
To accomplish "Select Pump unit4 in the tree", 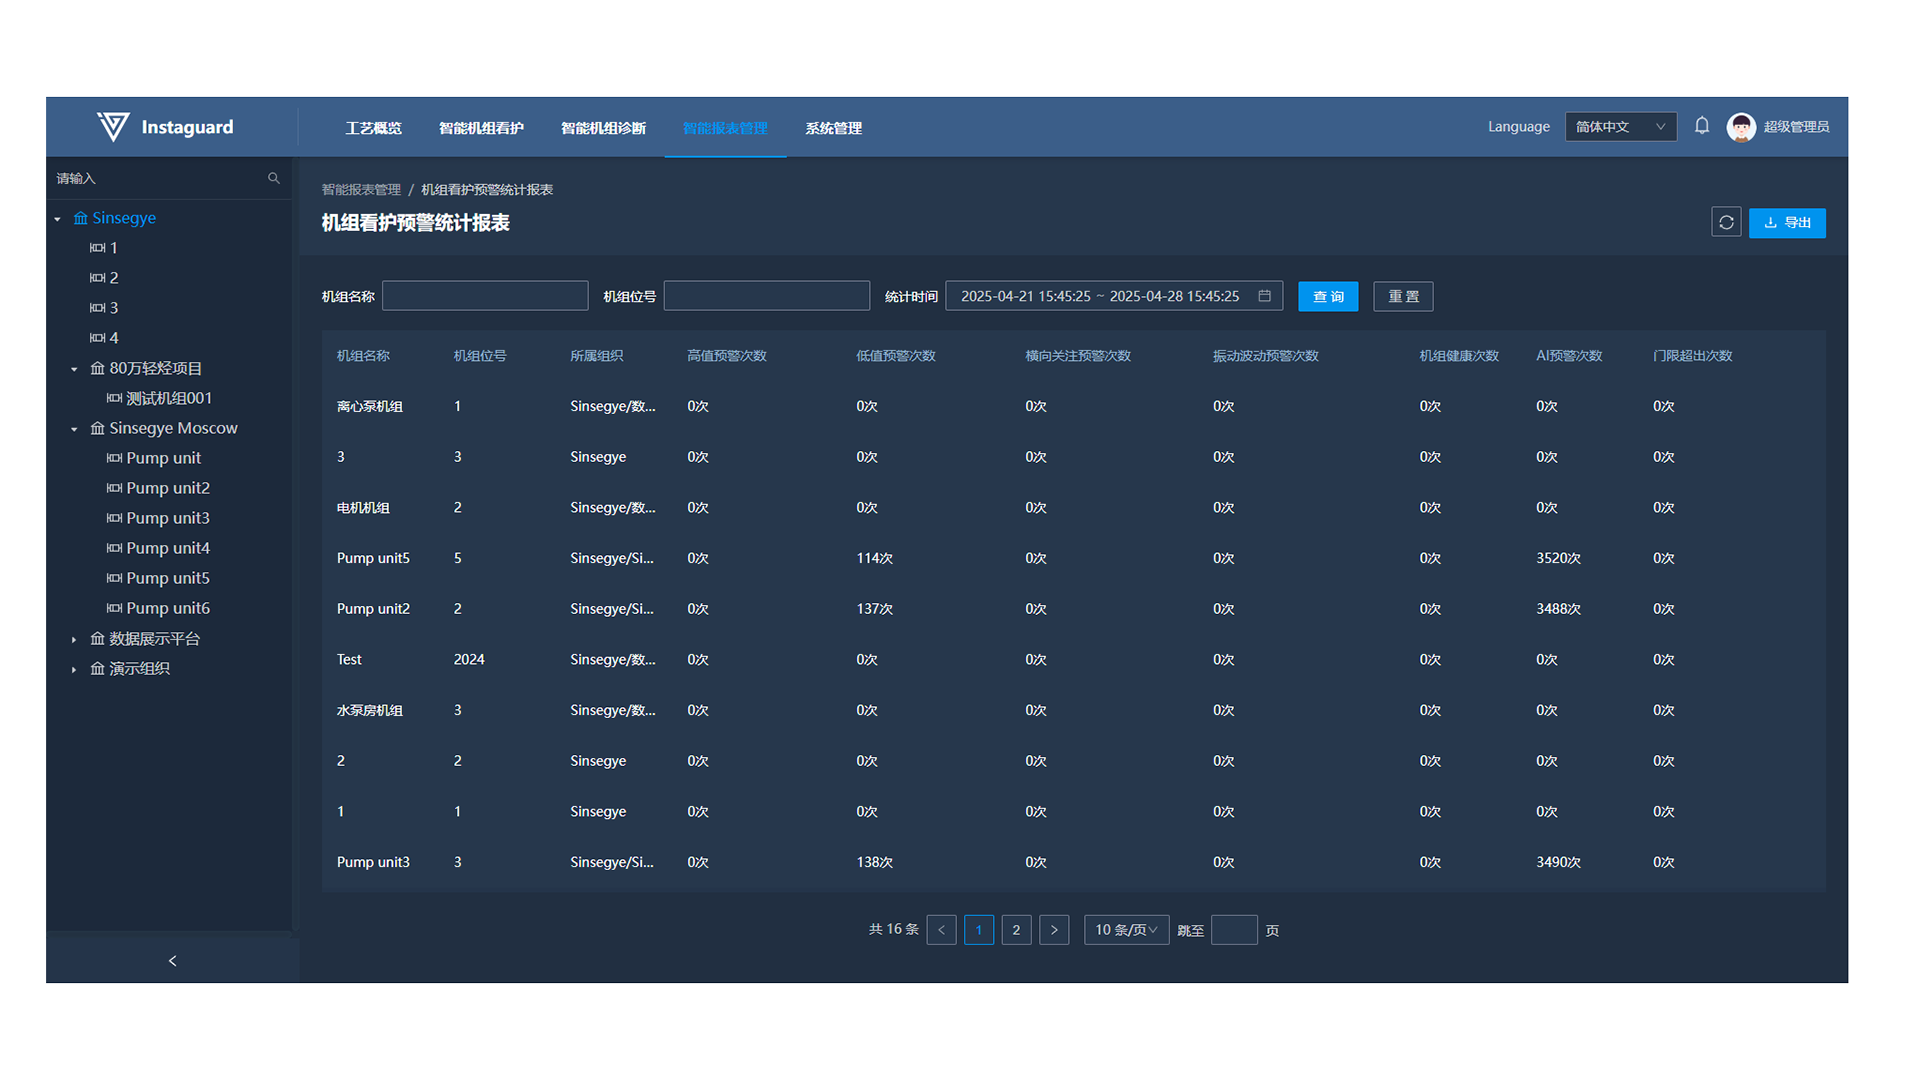I will click(x=167, y=548).
